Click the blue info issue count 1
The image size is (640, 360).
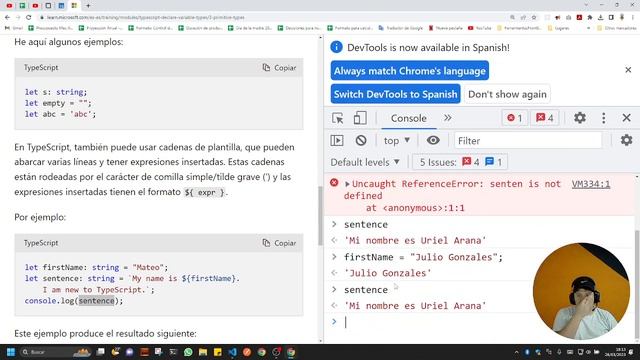[x=494, y=162]
